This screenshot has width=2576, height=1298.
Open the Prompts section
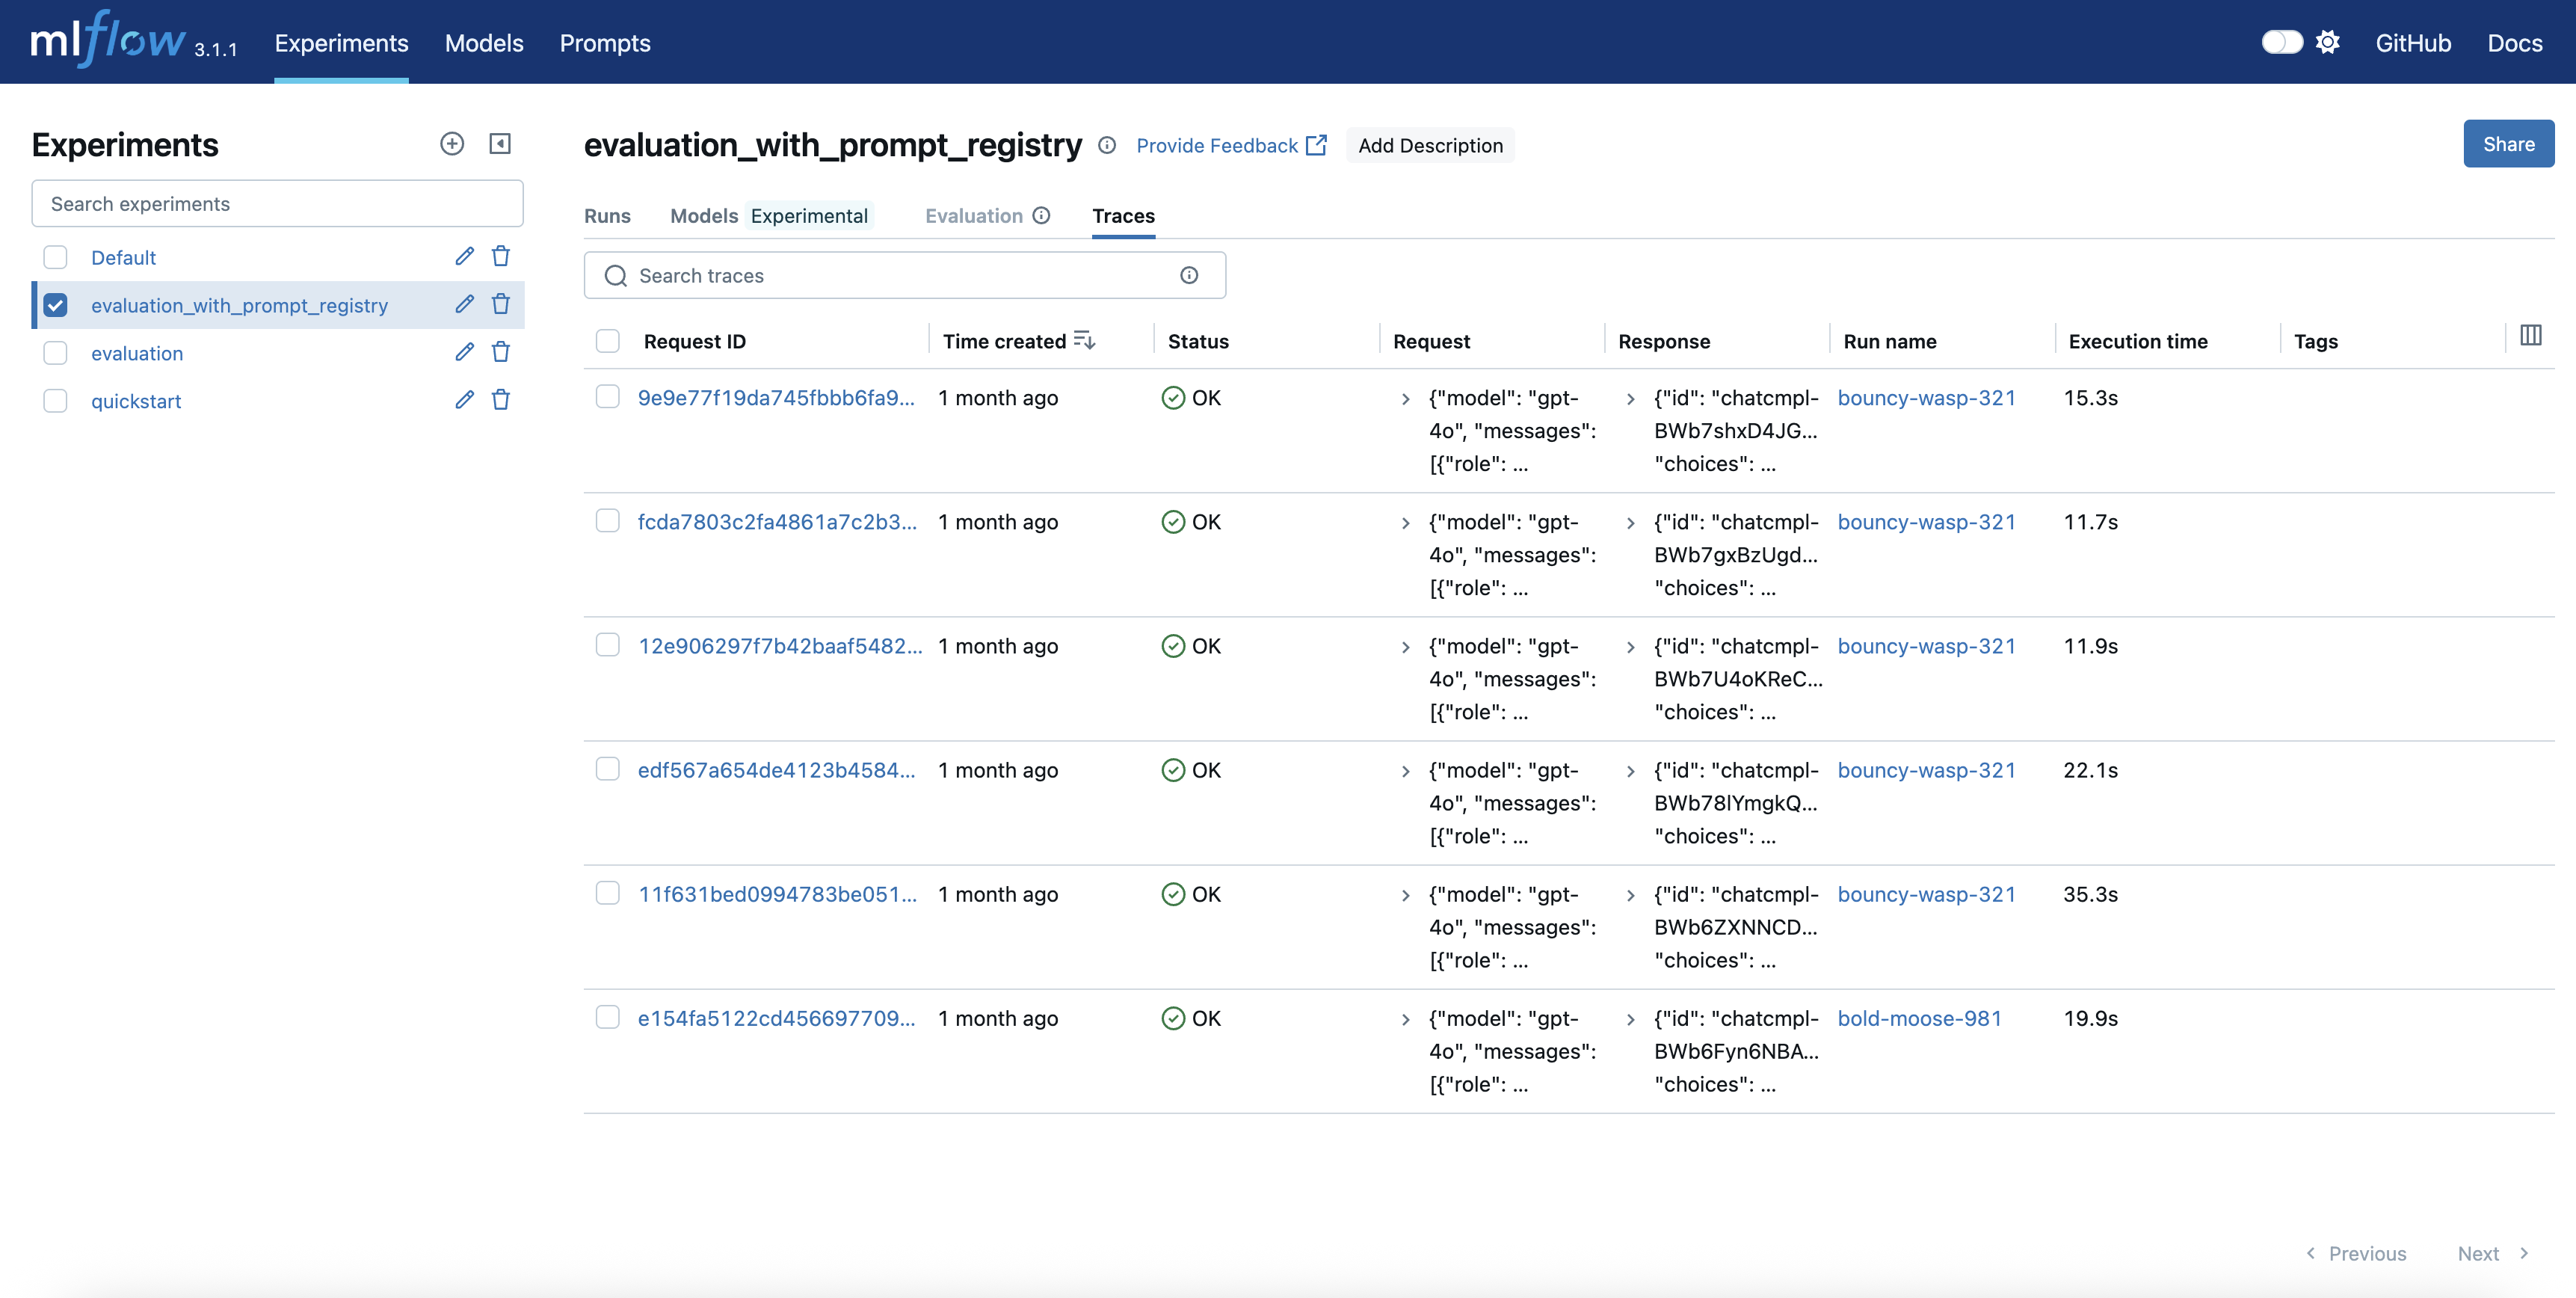pos(604,43)
